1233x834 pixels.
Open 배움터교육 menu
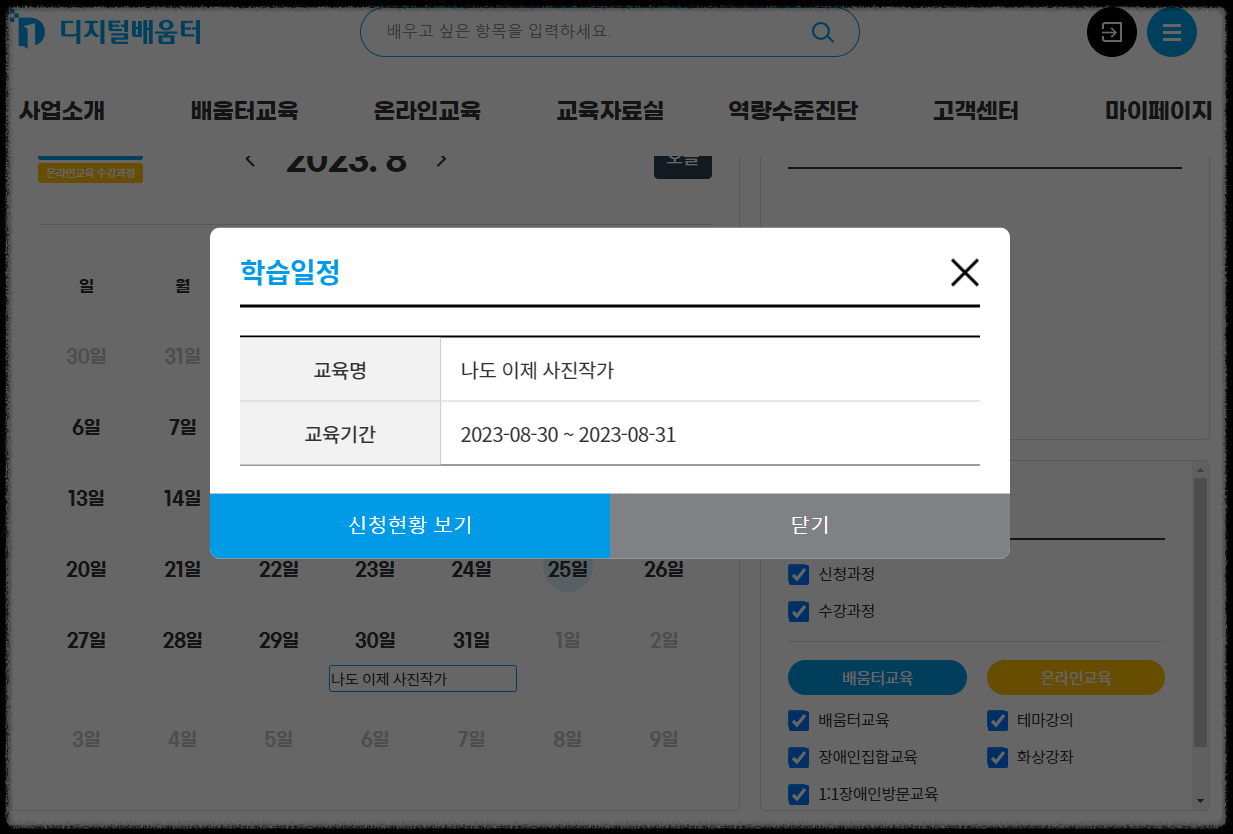click(x=244, y=111)
